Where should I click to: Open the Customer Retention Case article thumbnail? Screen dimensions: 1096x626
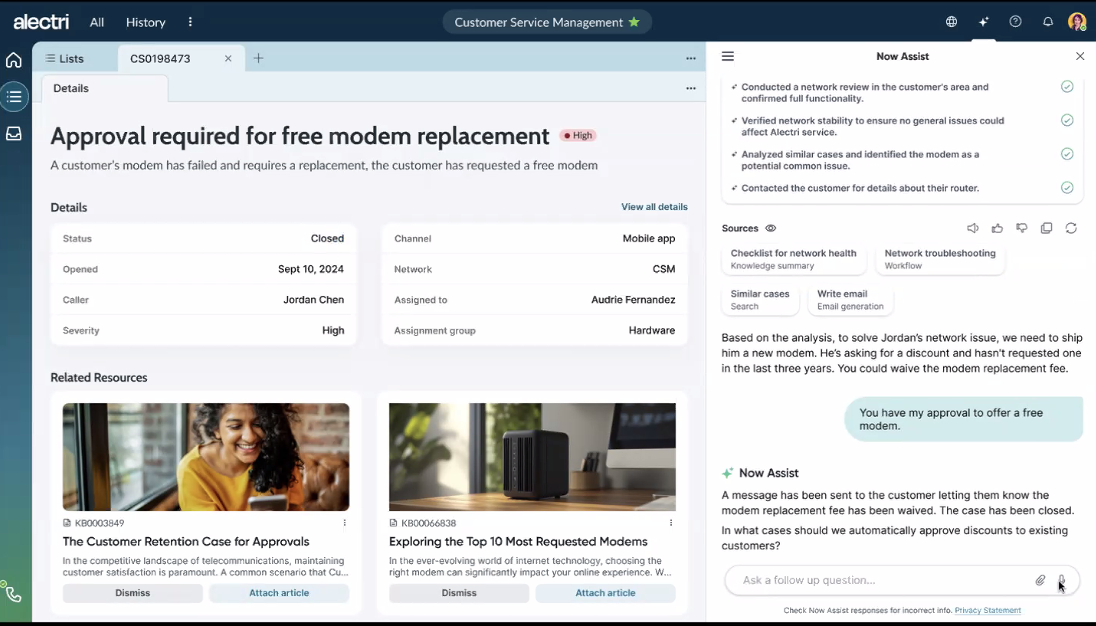tap(206, 457)
